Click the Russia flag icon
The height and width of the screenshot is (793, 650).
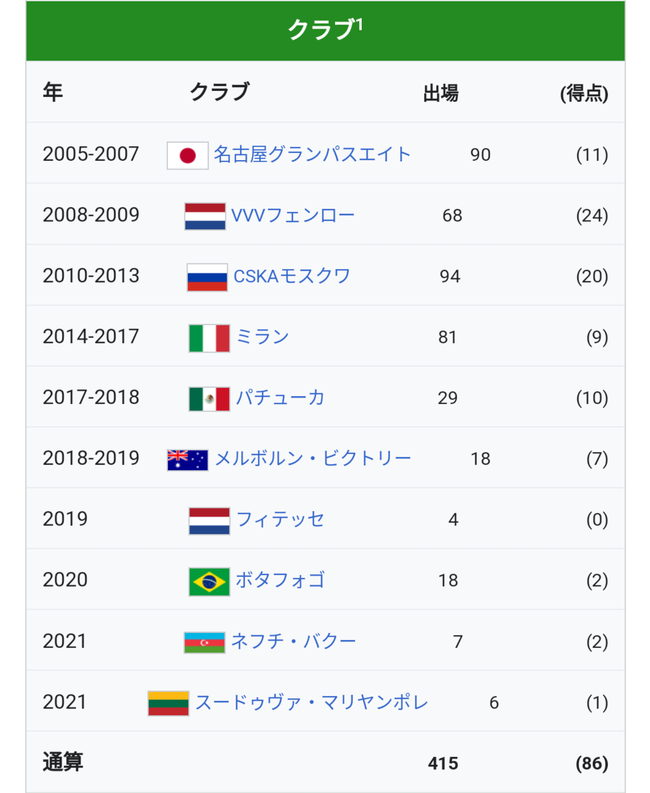click(x=207, y=277)
